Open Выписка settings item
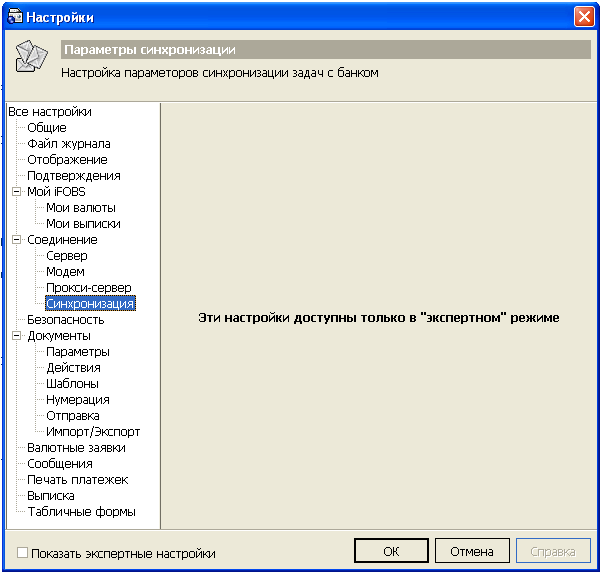Screen dimensions: 602x575 [x=51, y=496]
